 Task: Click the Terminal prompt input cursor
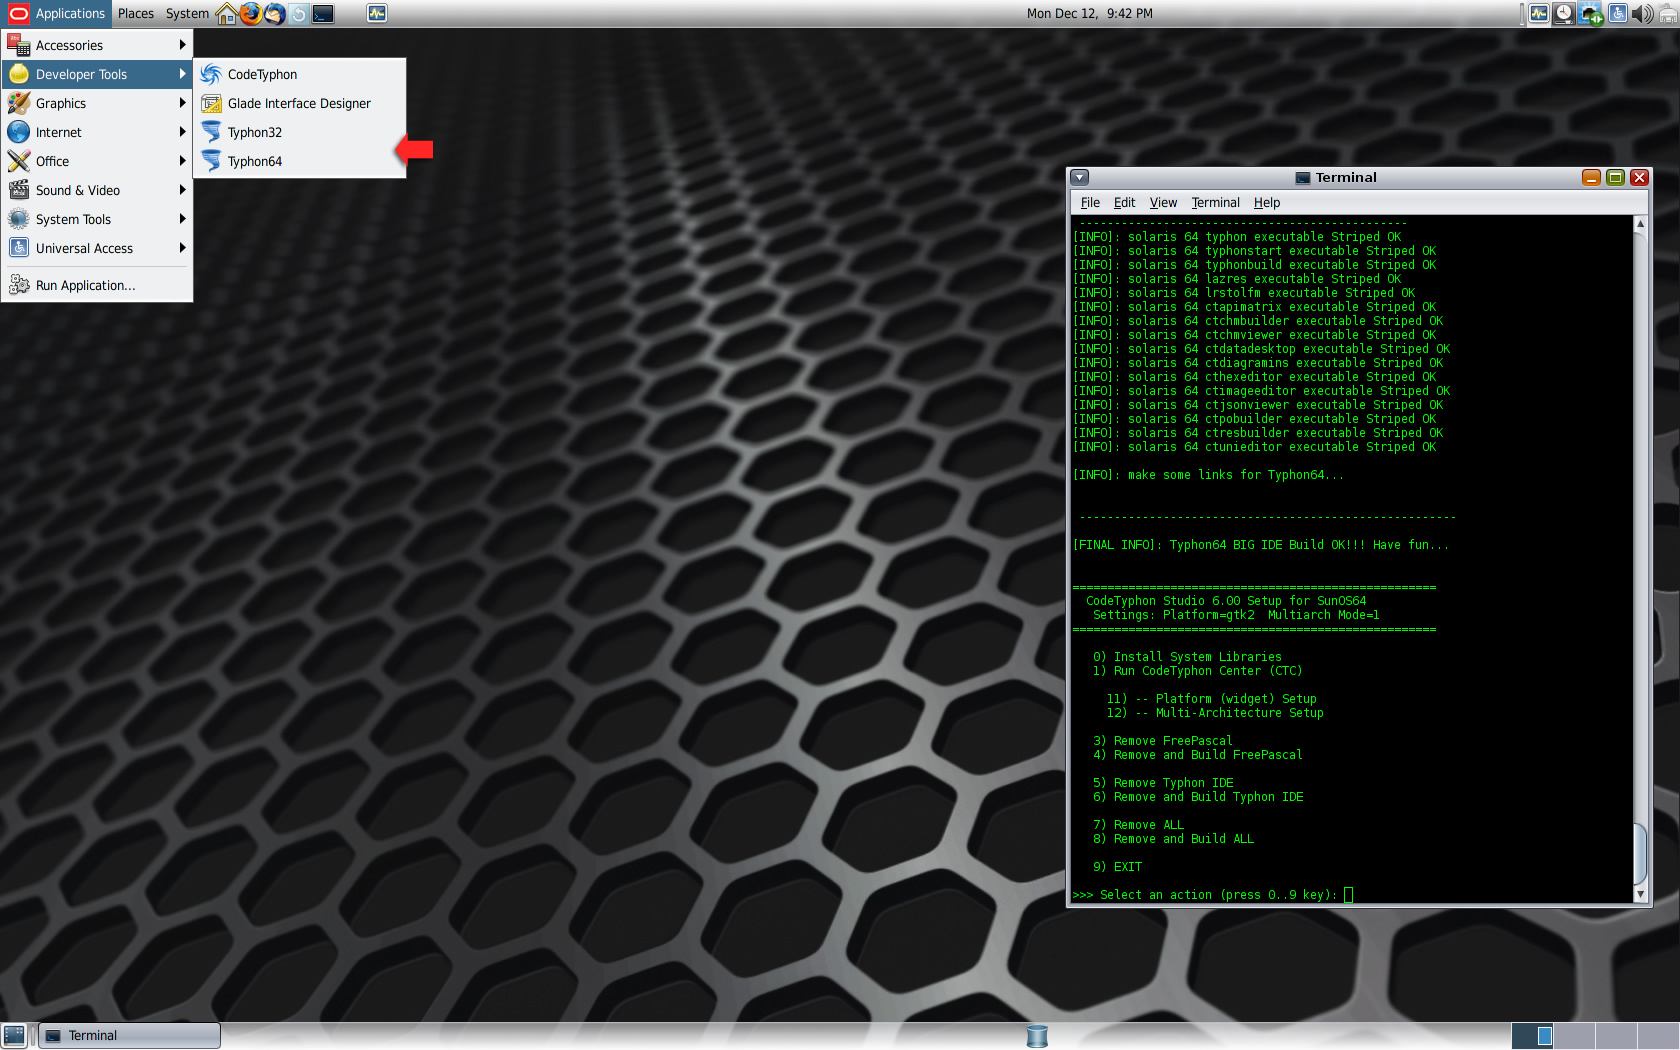click(1348, 895)
